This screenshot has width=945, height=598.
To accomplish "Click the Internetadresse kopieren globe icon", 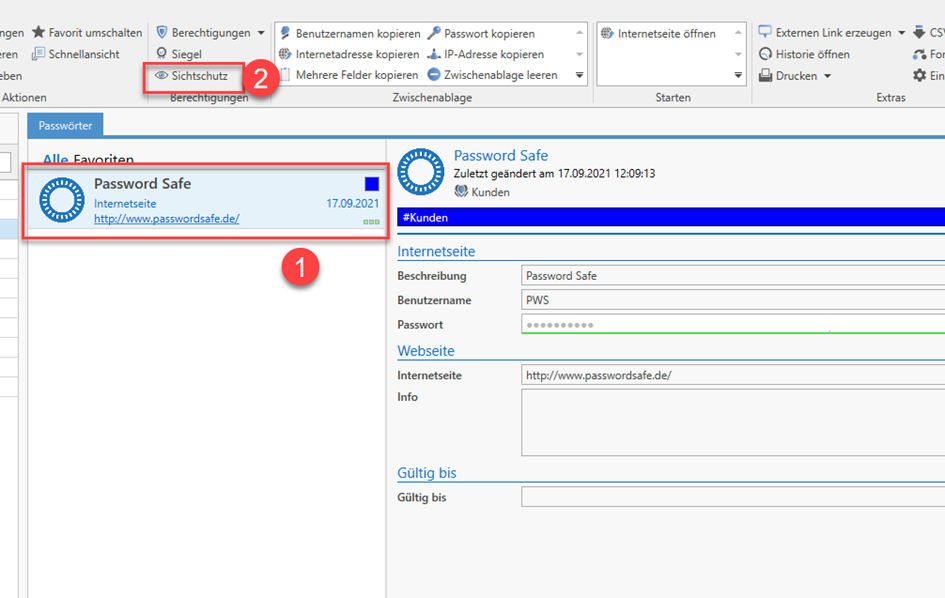I will tap(286, 54).
